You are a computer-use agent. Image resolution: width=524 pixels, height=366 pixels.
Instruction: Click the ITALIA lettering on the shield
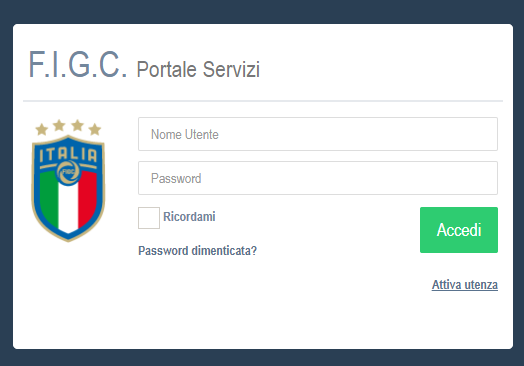point(68,155)
